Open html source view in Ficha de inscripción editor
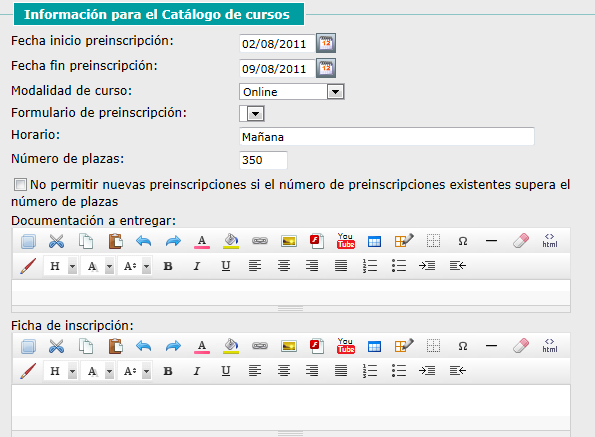 pyautogui.click(x=550, y=346)
